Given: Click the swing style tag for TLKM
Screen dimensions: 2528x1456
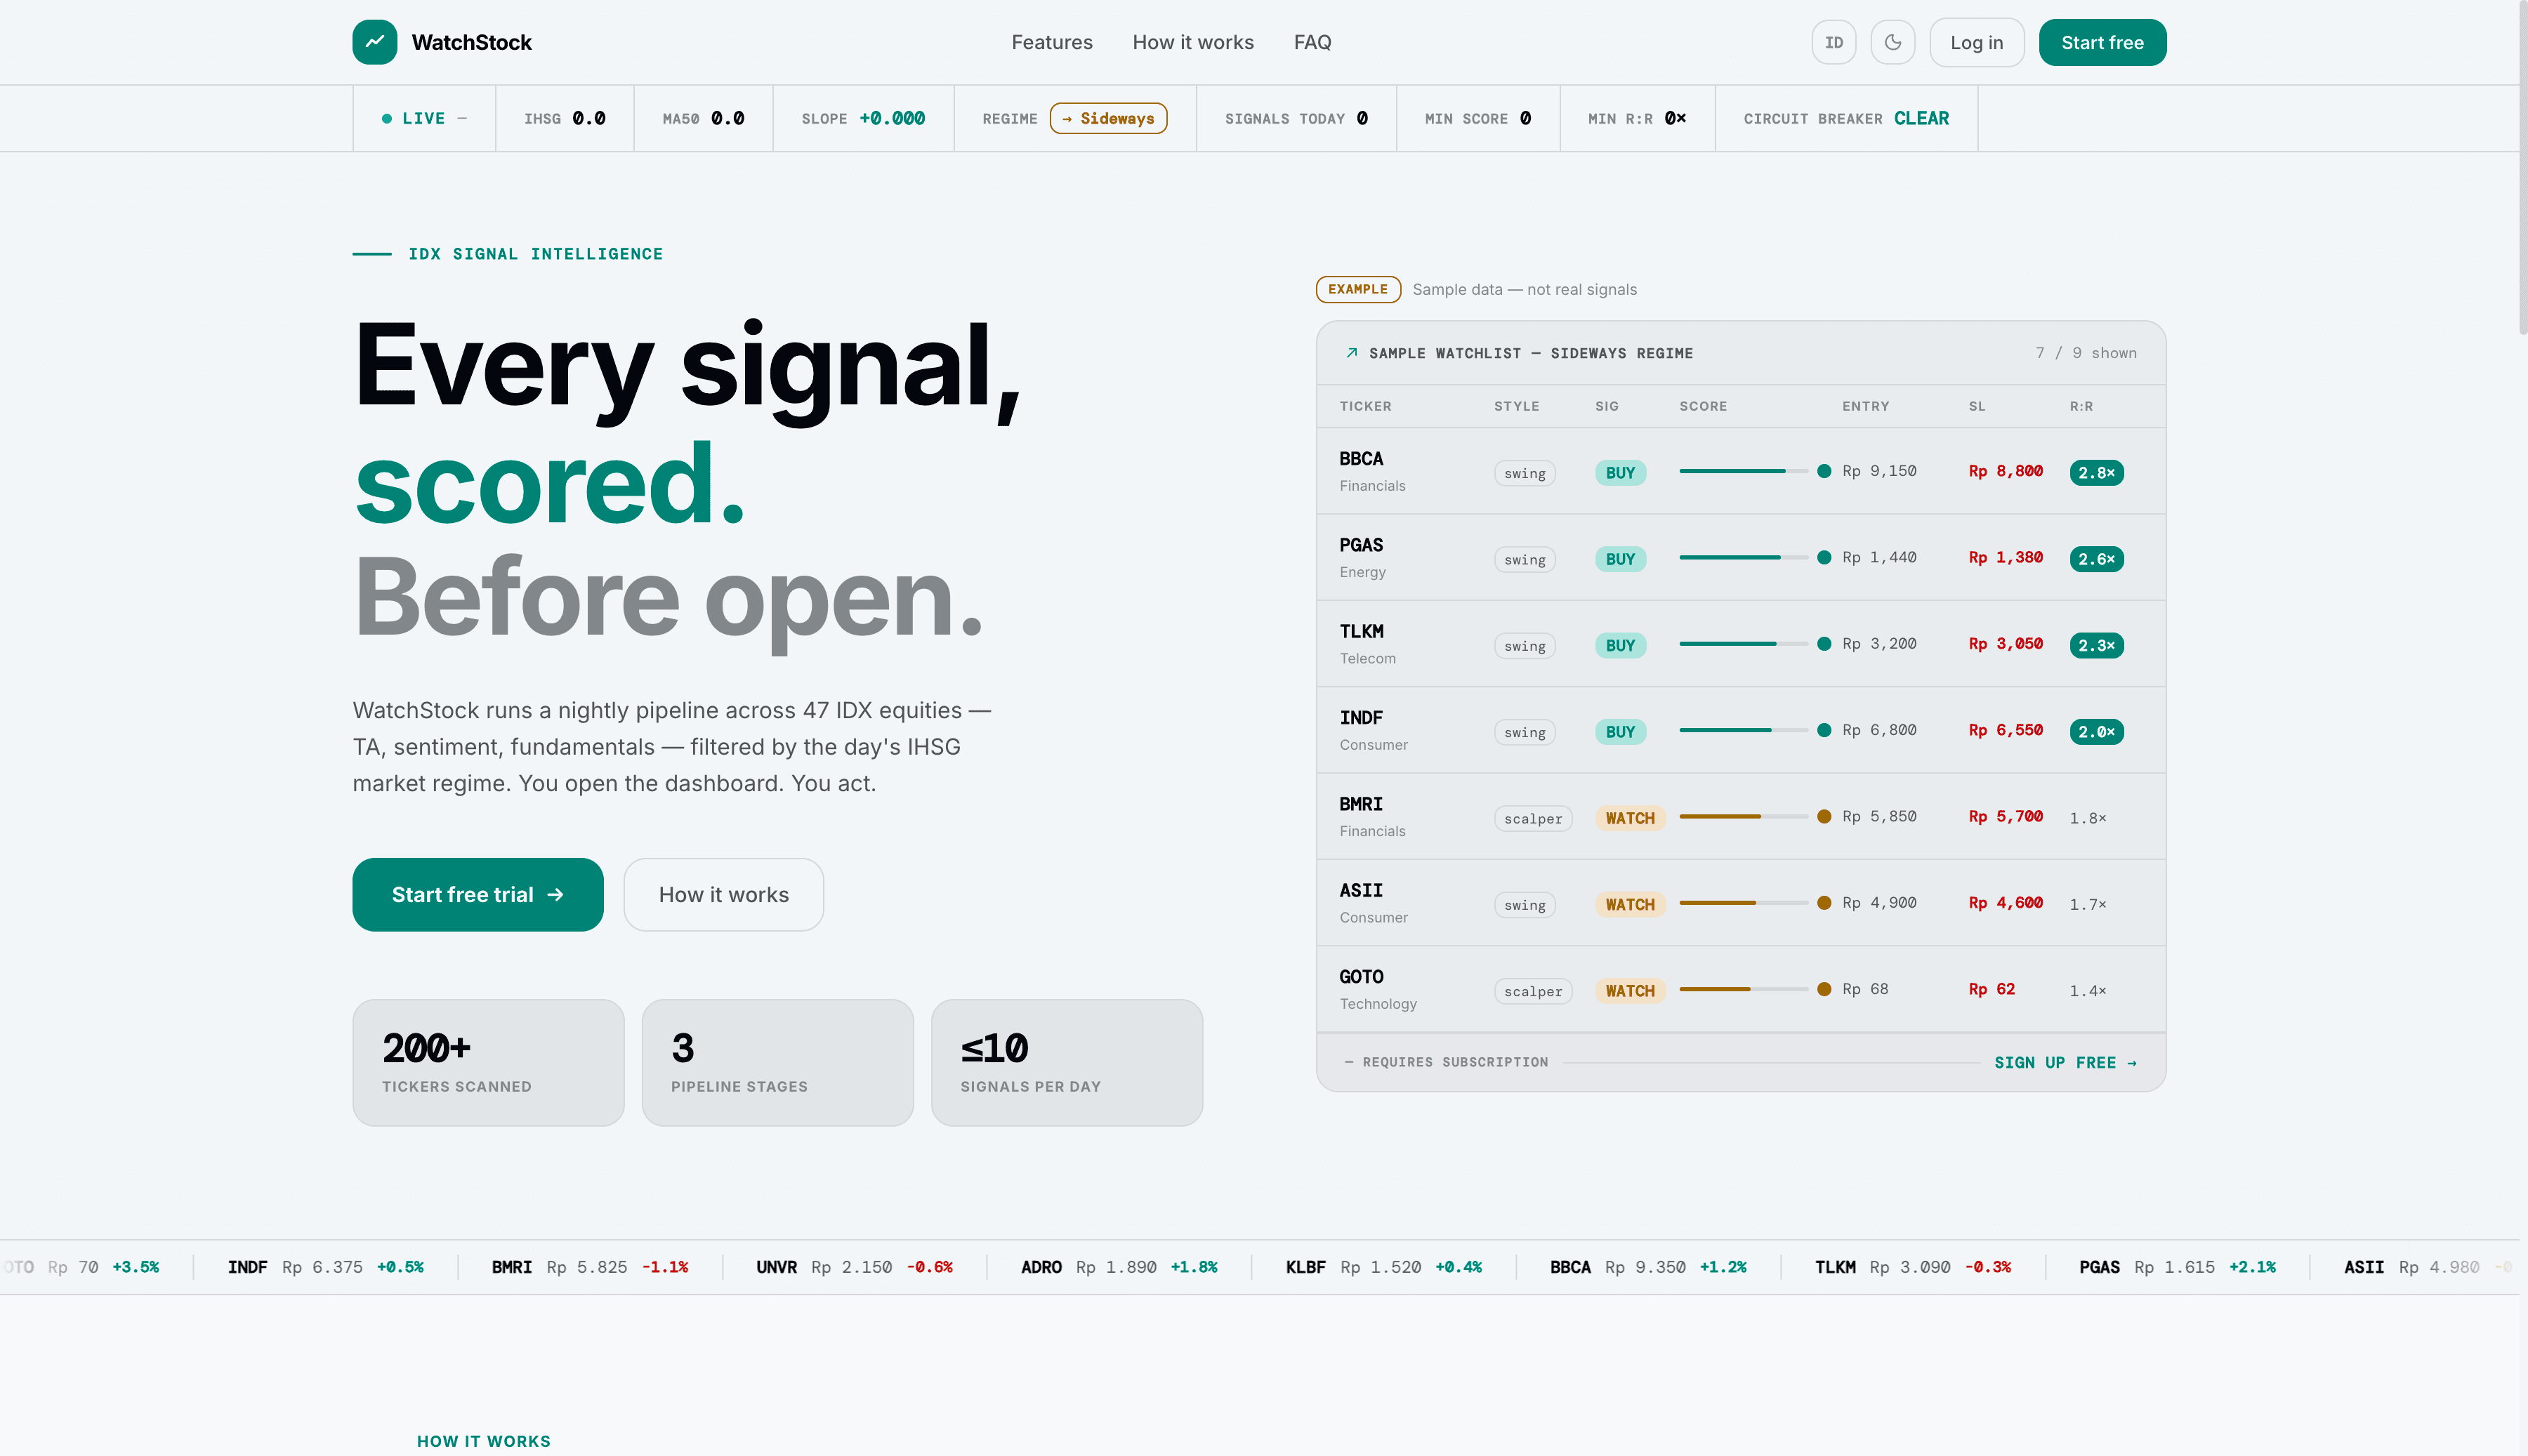Looking at the screenshot, I should pyautogui.click(x=1525, y=646).
